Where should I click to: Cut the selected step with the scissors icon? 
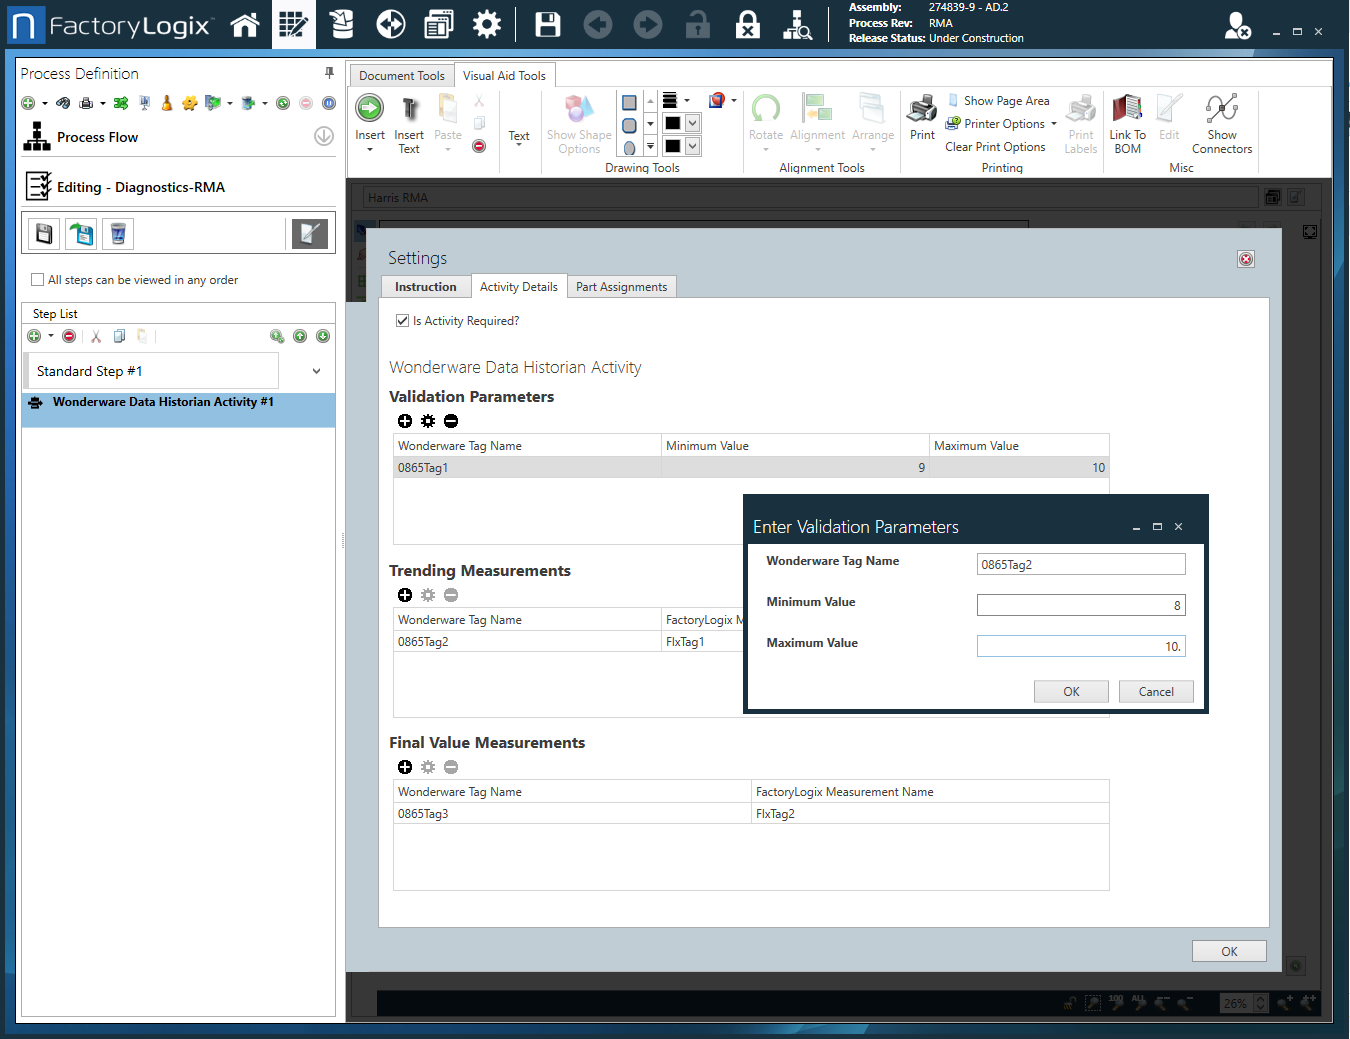[x=95, y=336]
